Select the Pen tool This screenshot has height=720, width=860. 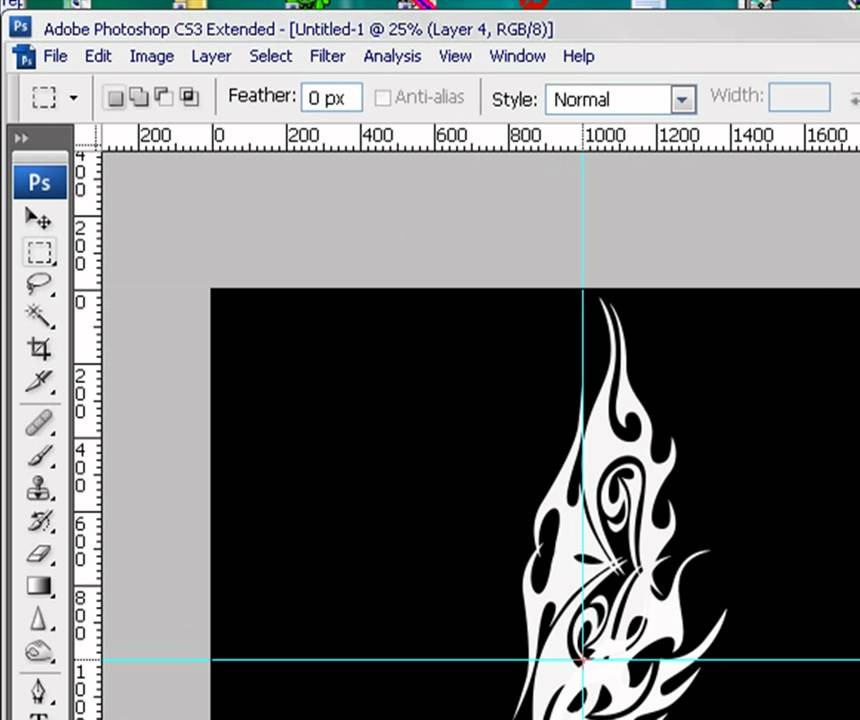click(39, 691)
